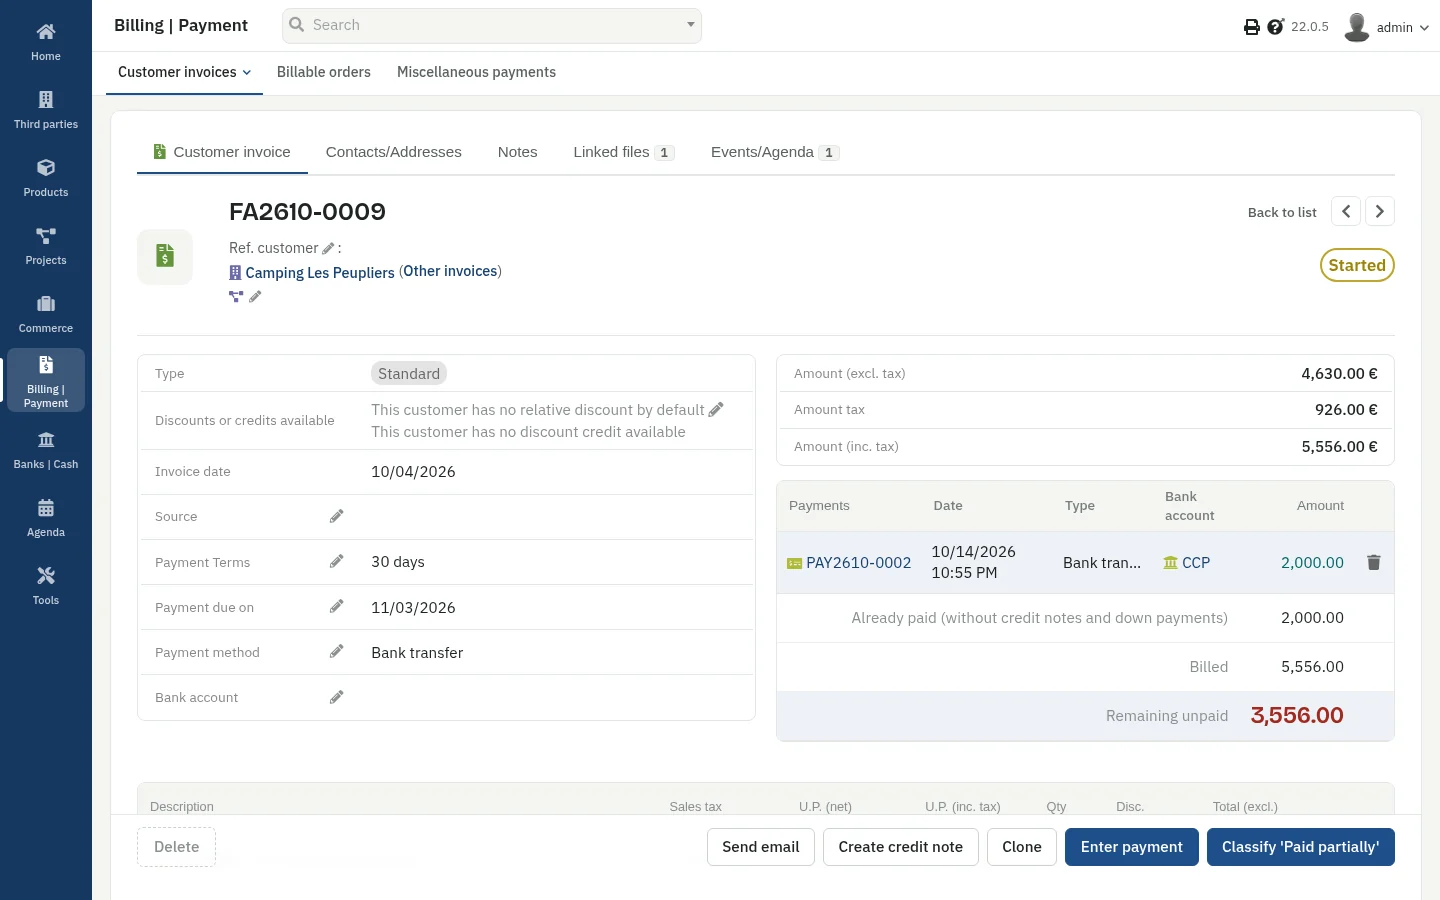The height and width of the screenshot is (900, 1440).
Task: Open Banks | Cash module
Action: 46,450
